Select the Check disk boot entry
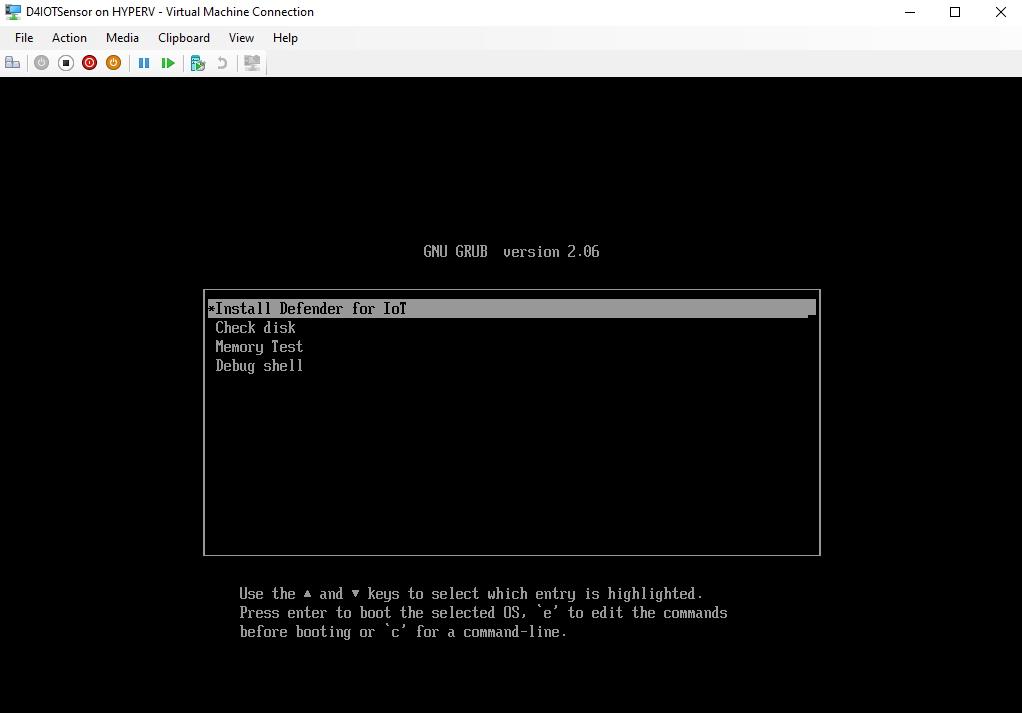The image size is (1022, 713). tap(256, 328)
